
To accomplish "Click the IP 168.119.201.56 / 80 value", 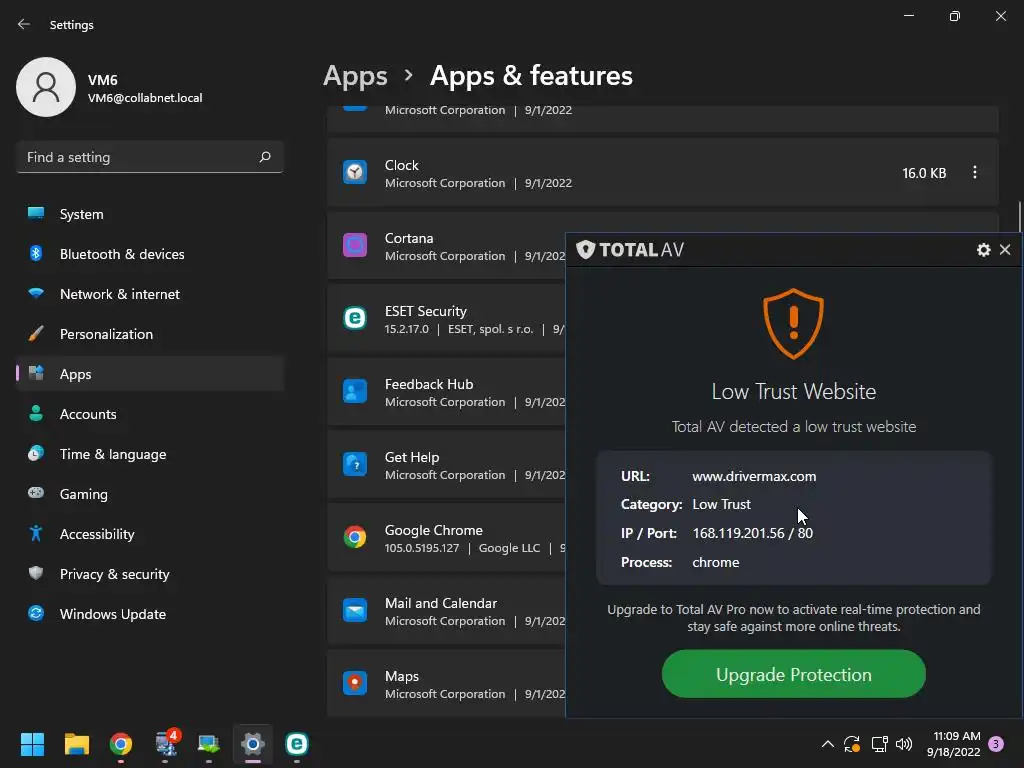I will tap(752, 533).
